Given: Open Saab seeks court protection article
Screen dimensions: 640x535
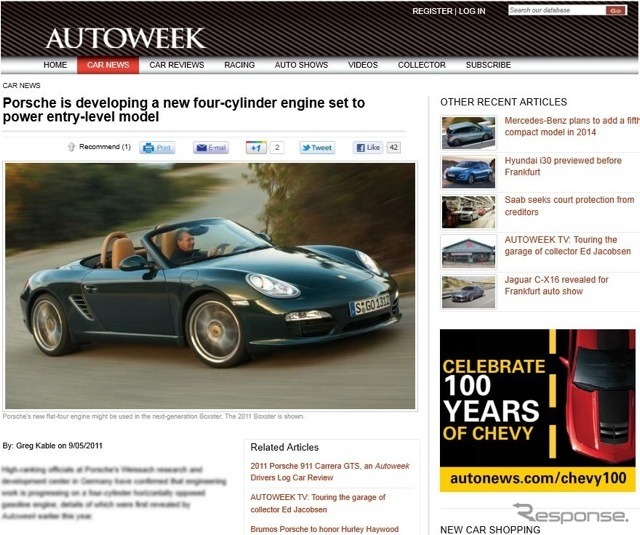Looking at the screenshot, I should (569, 206).
